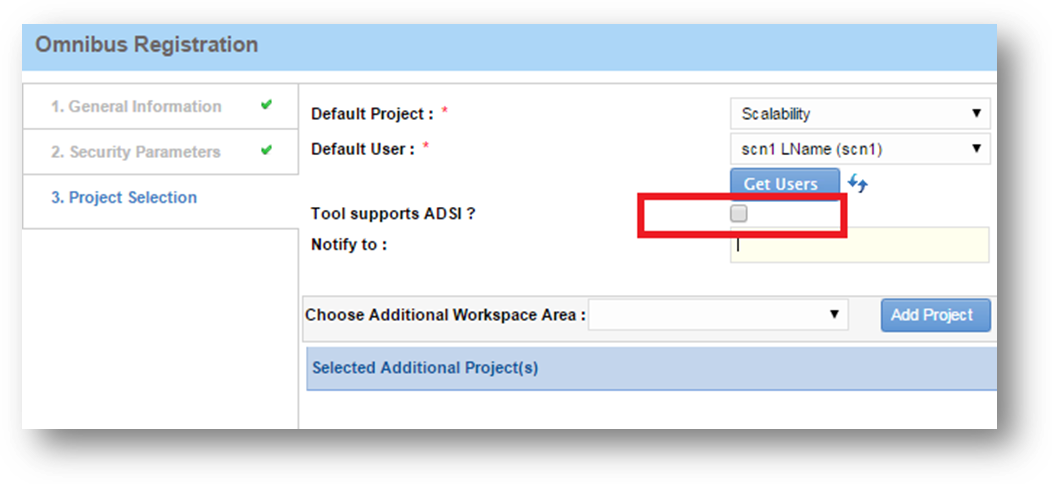Click the Default Project field label
The height and width of the screenshot is (484, 1052).
coord(372,114)
